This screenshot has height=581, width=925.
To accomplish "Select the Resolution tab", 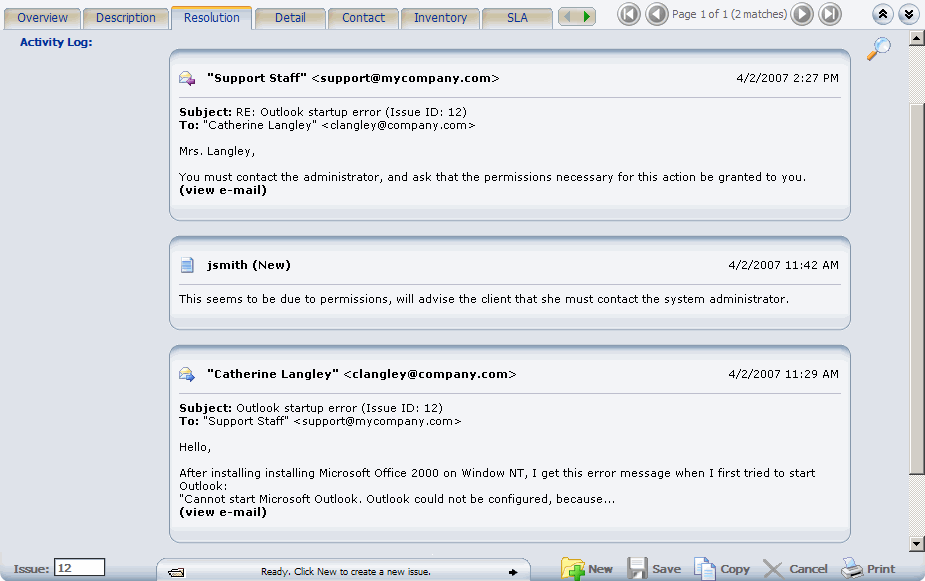I will tap(212, 18).
